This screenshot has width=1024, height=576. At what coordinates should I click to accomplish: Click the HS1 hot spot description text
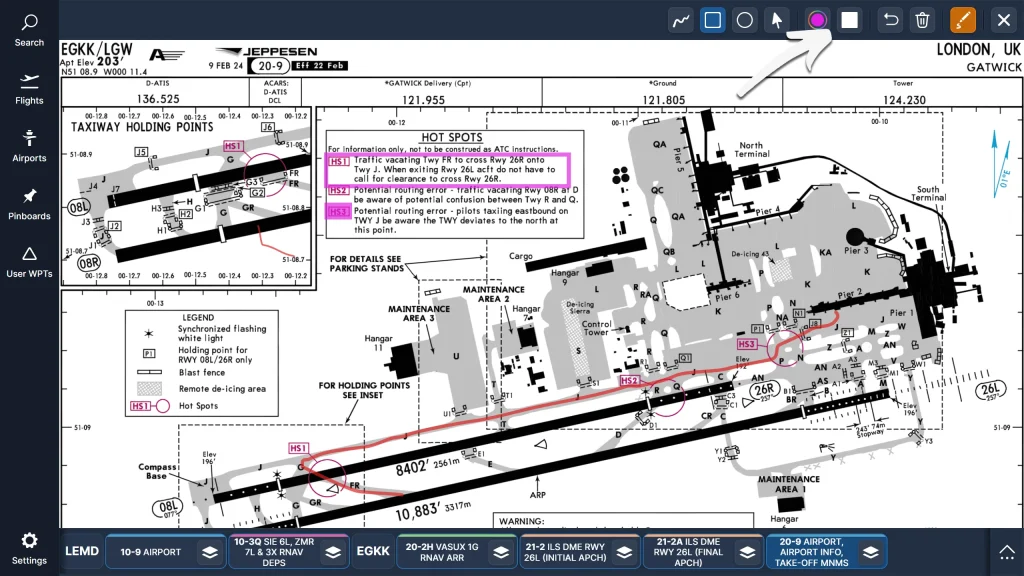coord(455,169)
